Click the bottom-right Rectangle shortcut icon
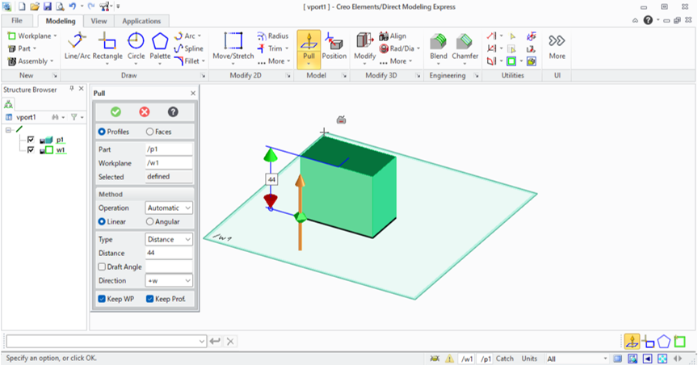Screen dimensions: 698x365 648,342
